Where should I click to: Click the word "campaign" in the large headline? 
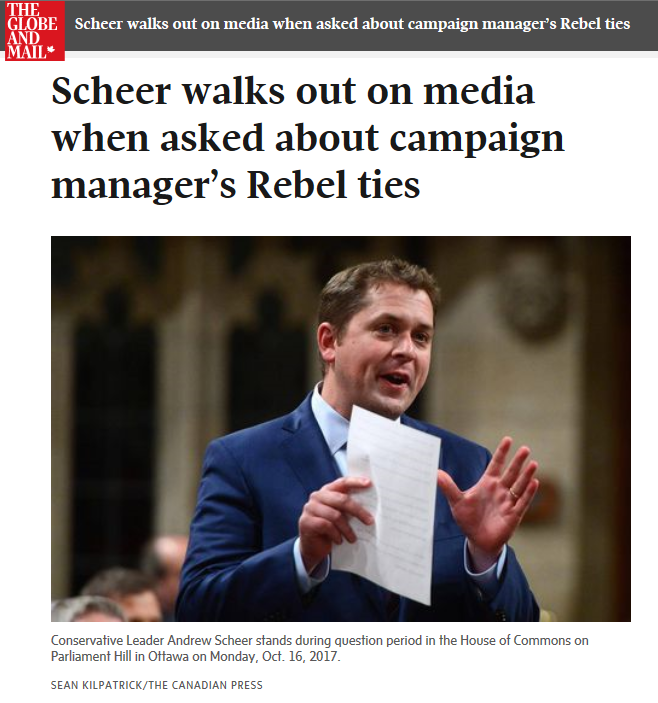pos(477,138)
